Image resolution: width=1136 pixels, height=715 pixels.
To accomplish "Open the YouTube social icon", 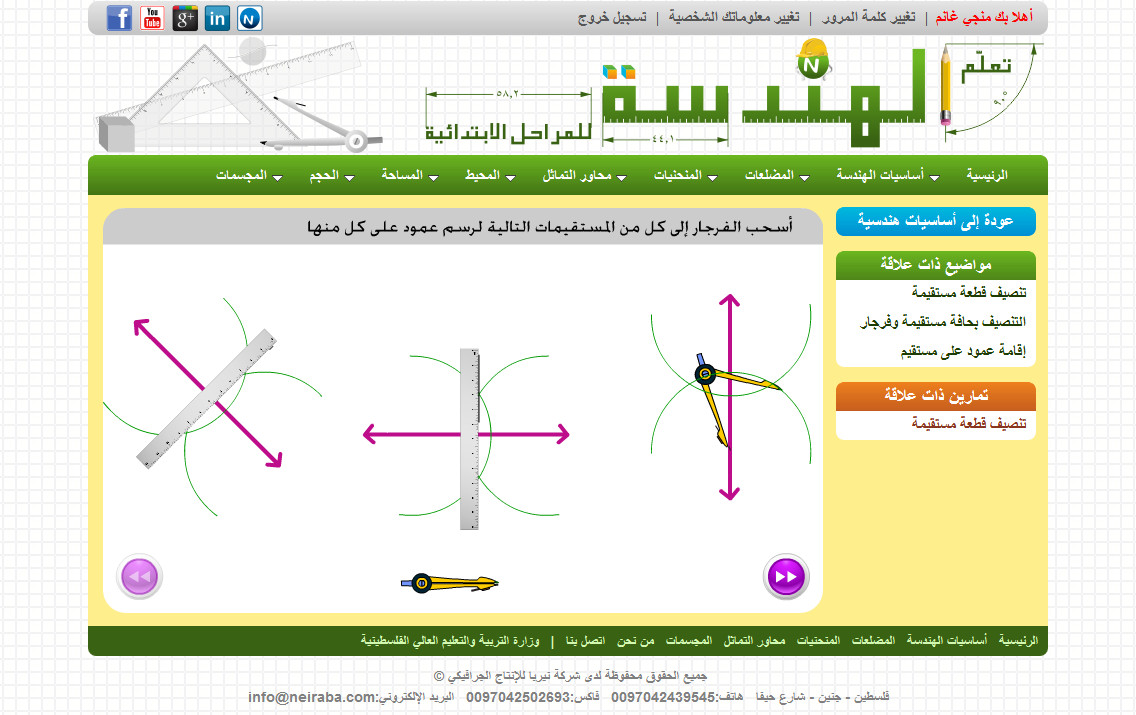I will click(152, 18).
